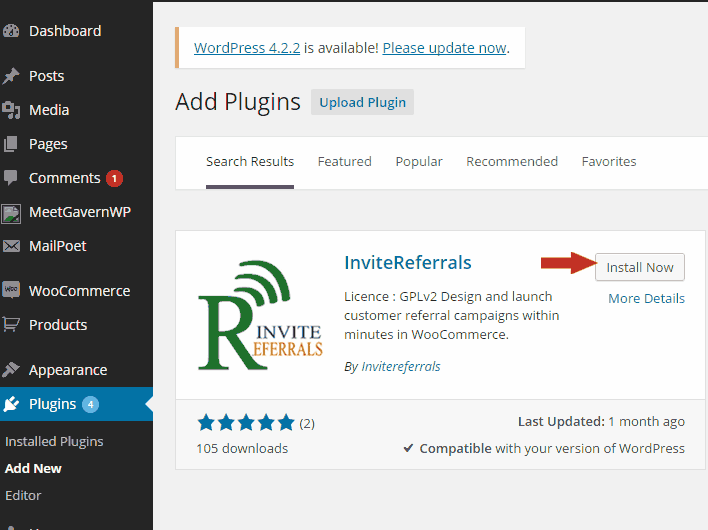Click the WordPress 4.2.2 link
708x530 pixels.
click(247, 48)
